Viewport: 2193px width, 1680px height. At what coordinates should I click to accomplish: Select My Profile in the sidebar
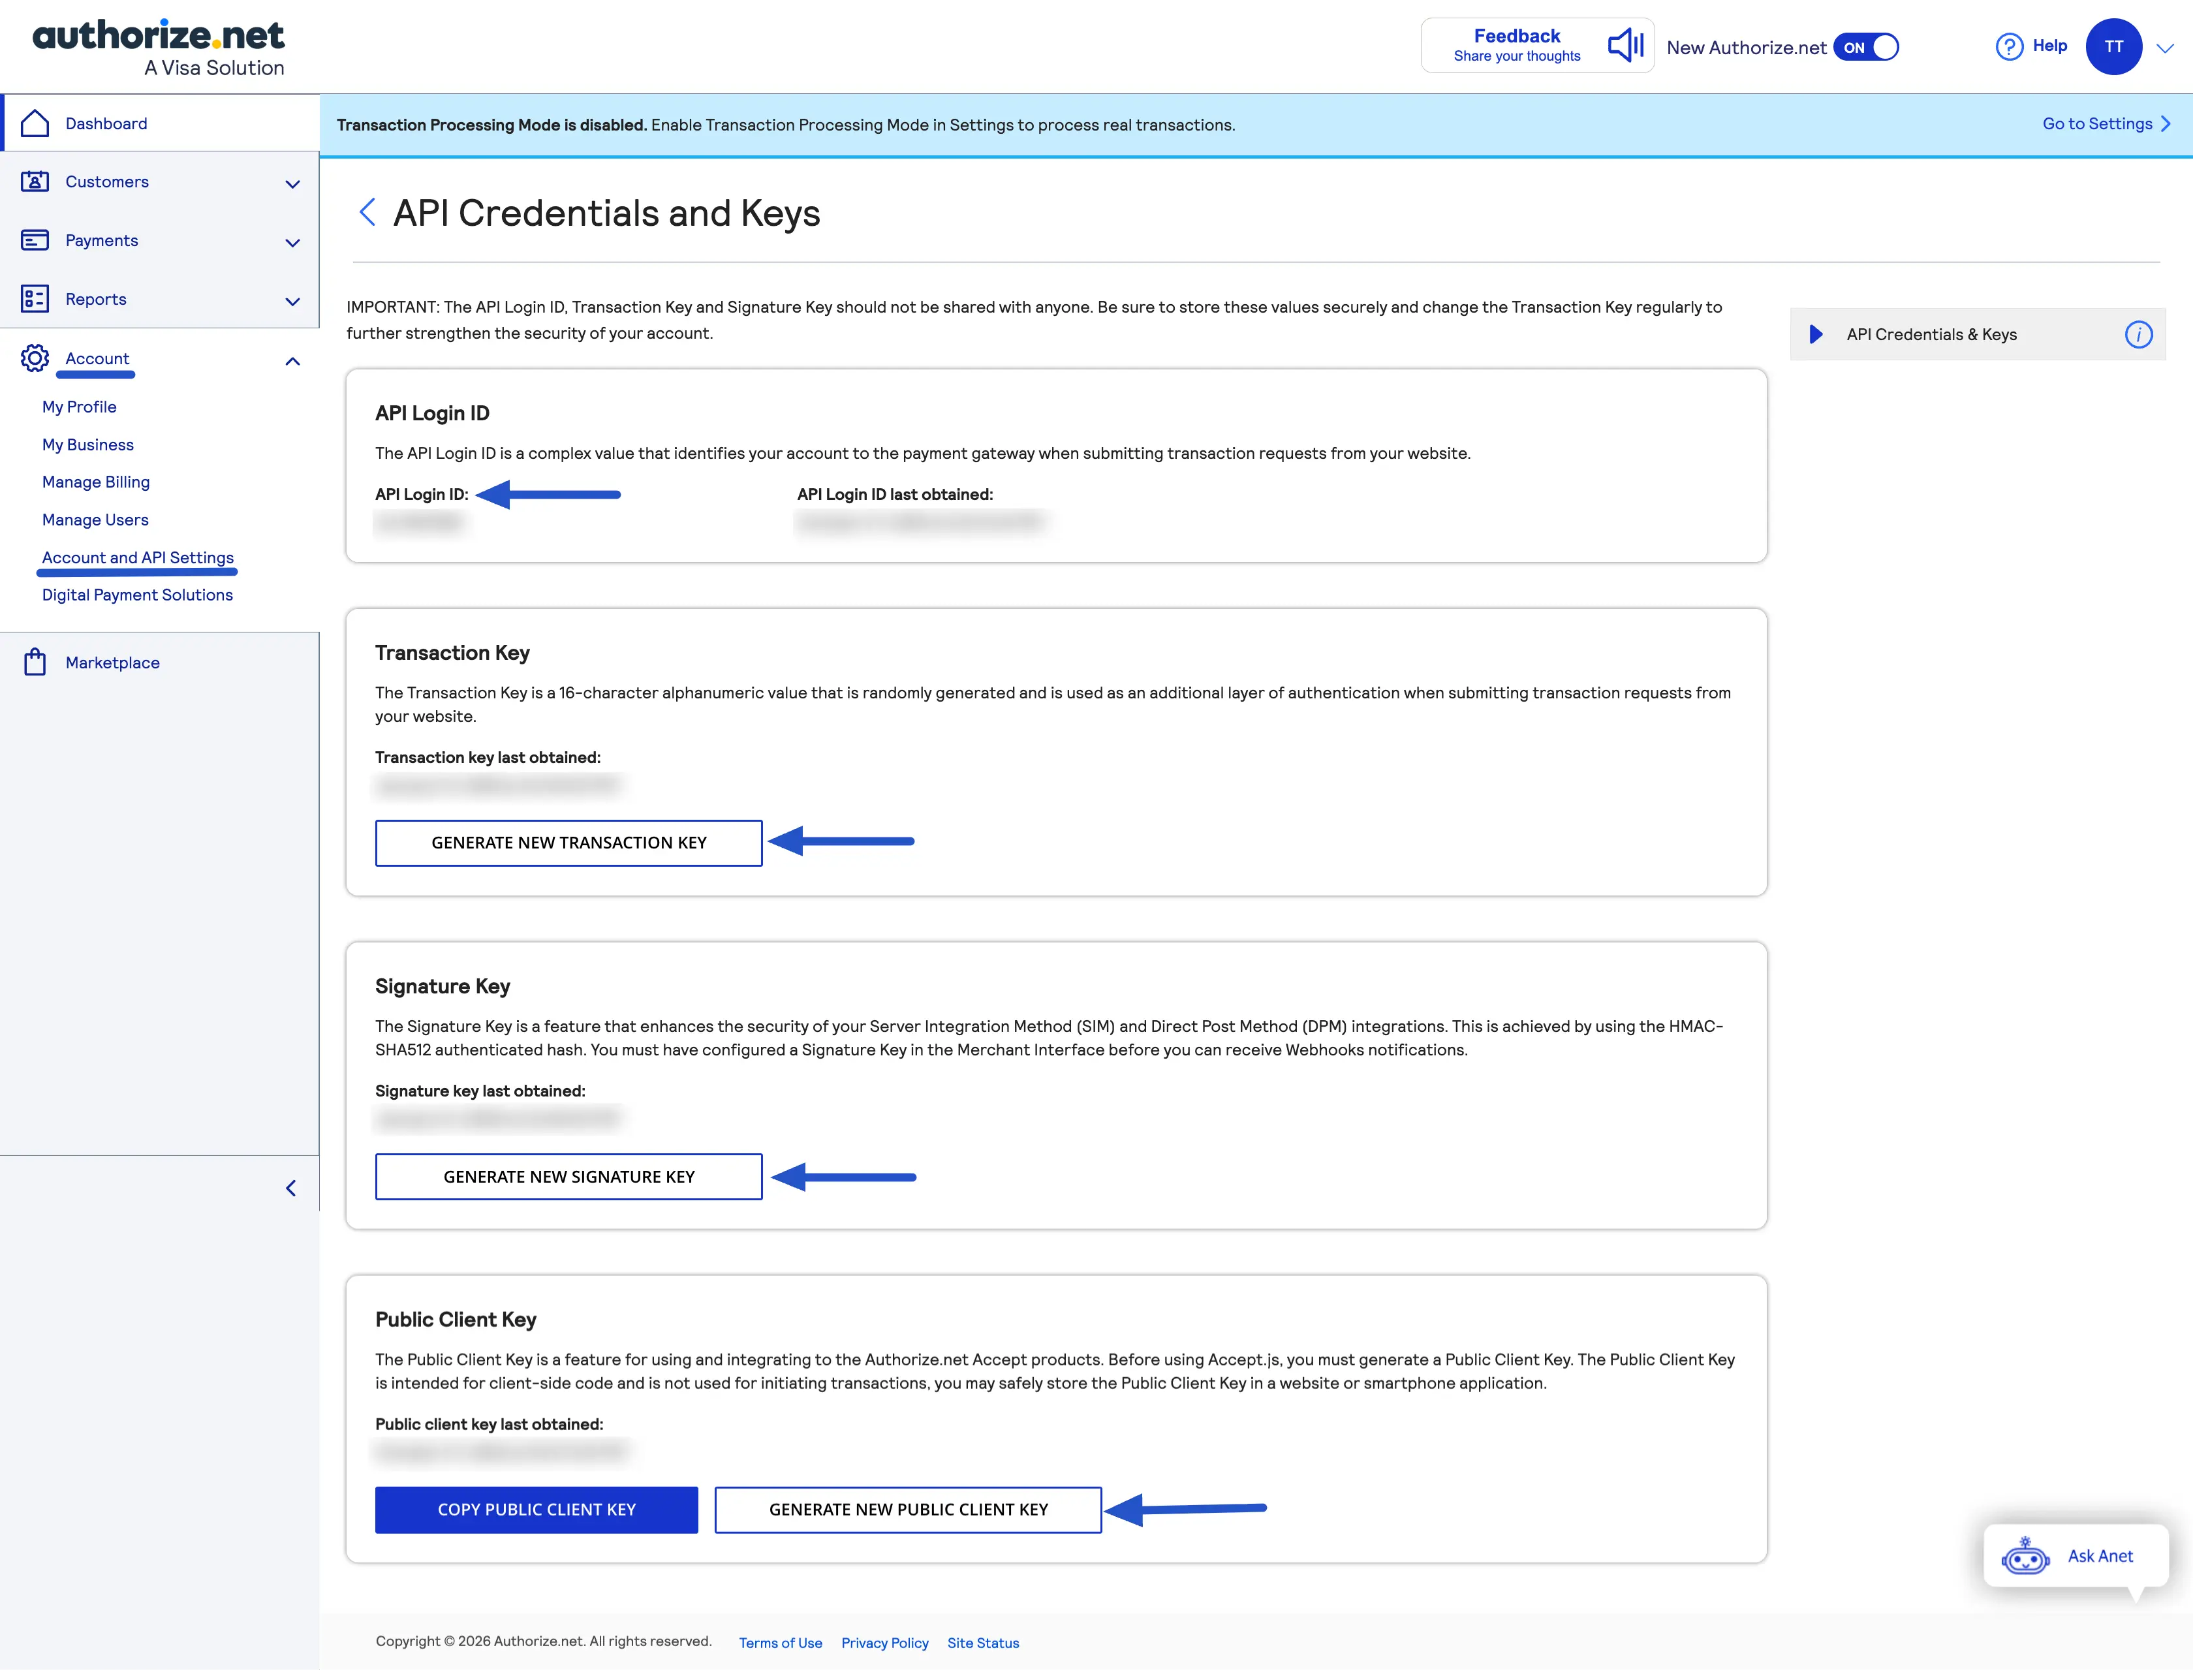tap(79, 406)
